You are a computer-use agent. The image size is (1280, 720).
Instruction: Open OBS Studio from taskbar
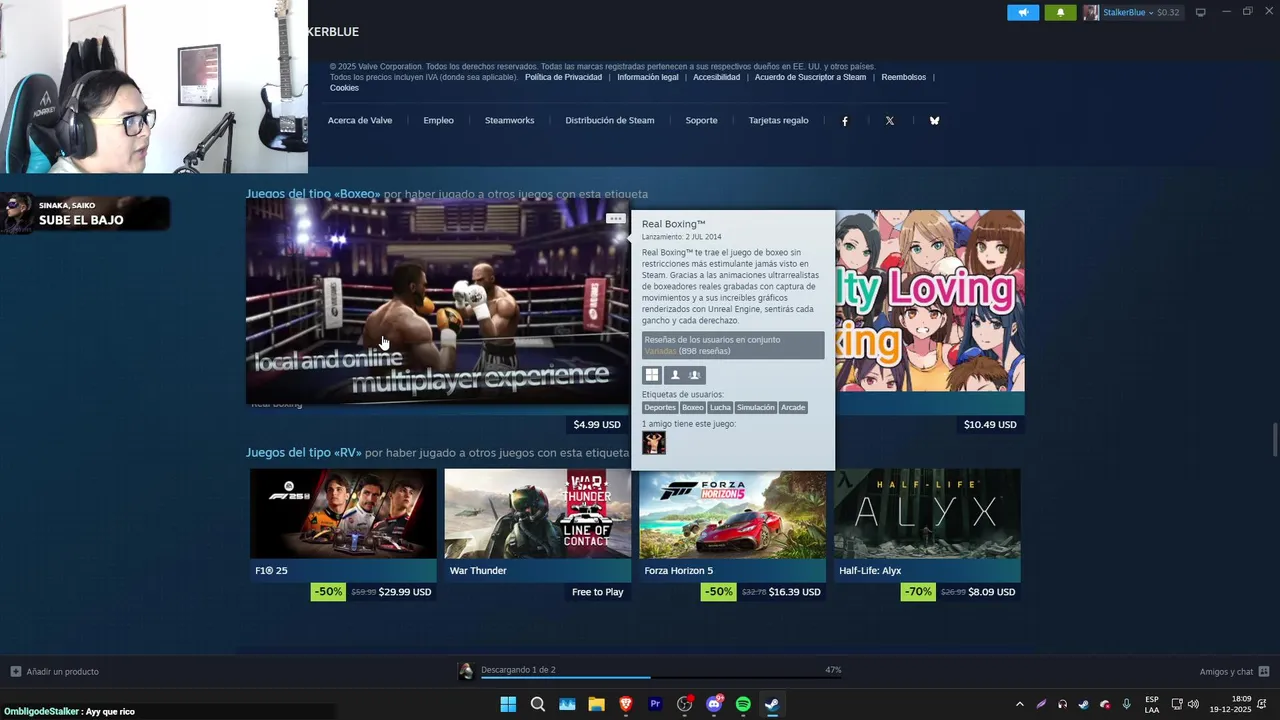(685, 704)
